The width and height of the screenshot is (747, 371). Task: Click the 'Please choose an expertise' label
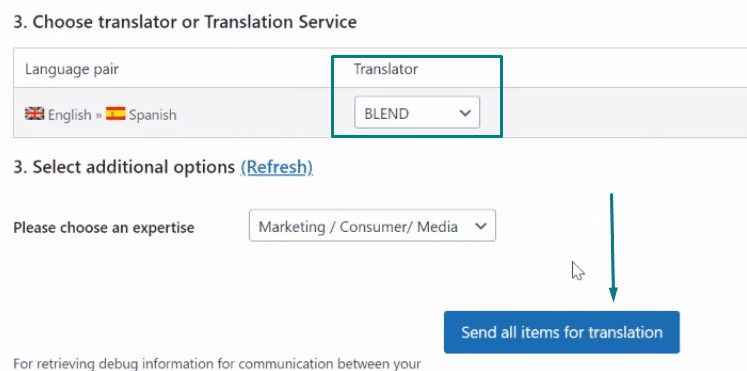tap(104, 227)
